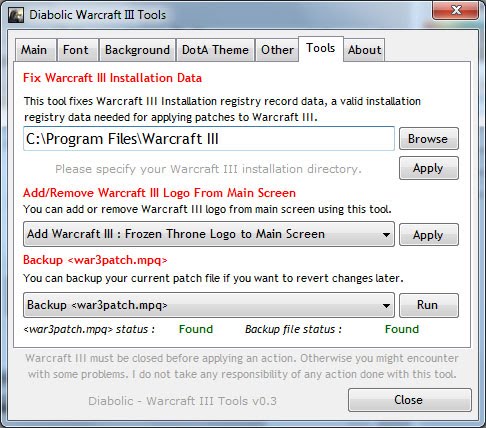Click the backup combo box arrow
486x428 pixels.
click(386, 306)
